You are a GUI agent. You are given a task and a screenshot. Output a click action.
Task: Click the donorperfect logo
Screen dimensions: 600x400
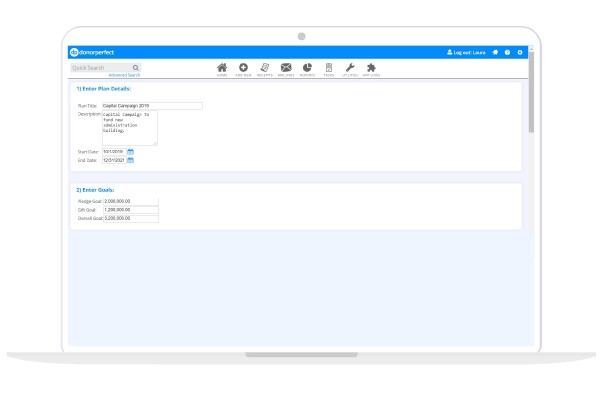click(x=92, y=52)
